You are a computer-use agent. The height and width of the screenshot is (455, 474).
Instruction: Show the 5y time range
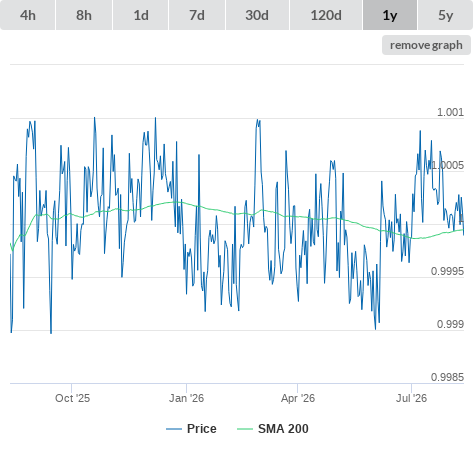446,15
